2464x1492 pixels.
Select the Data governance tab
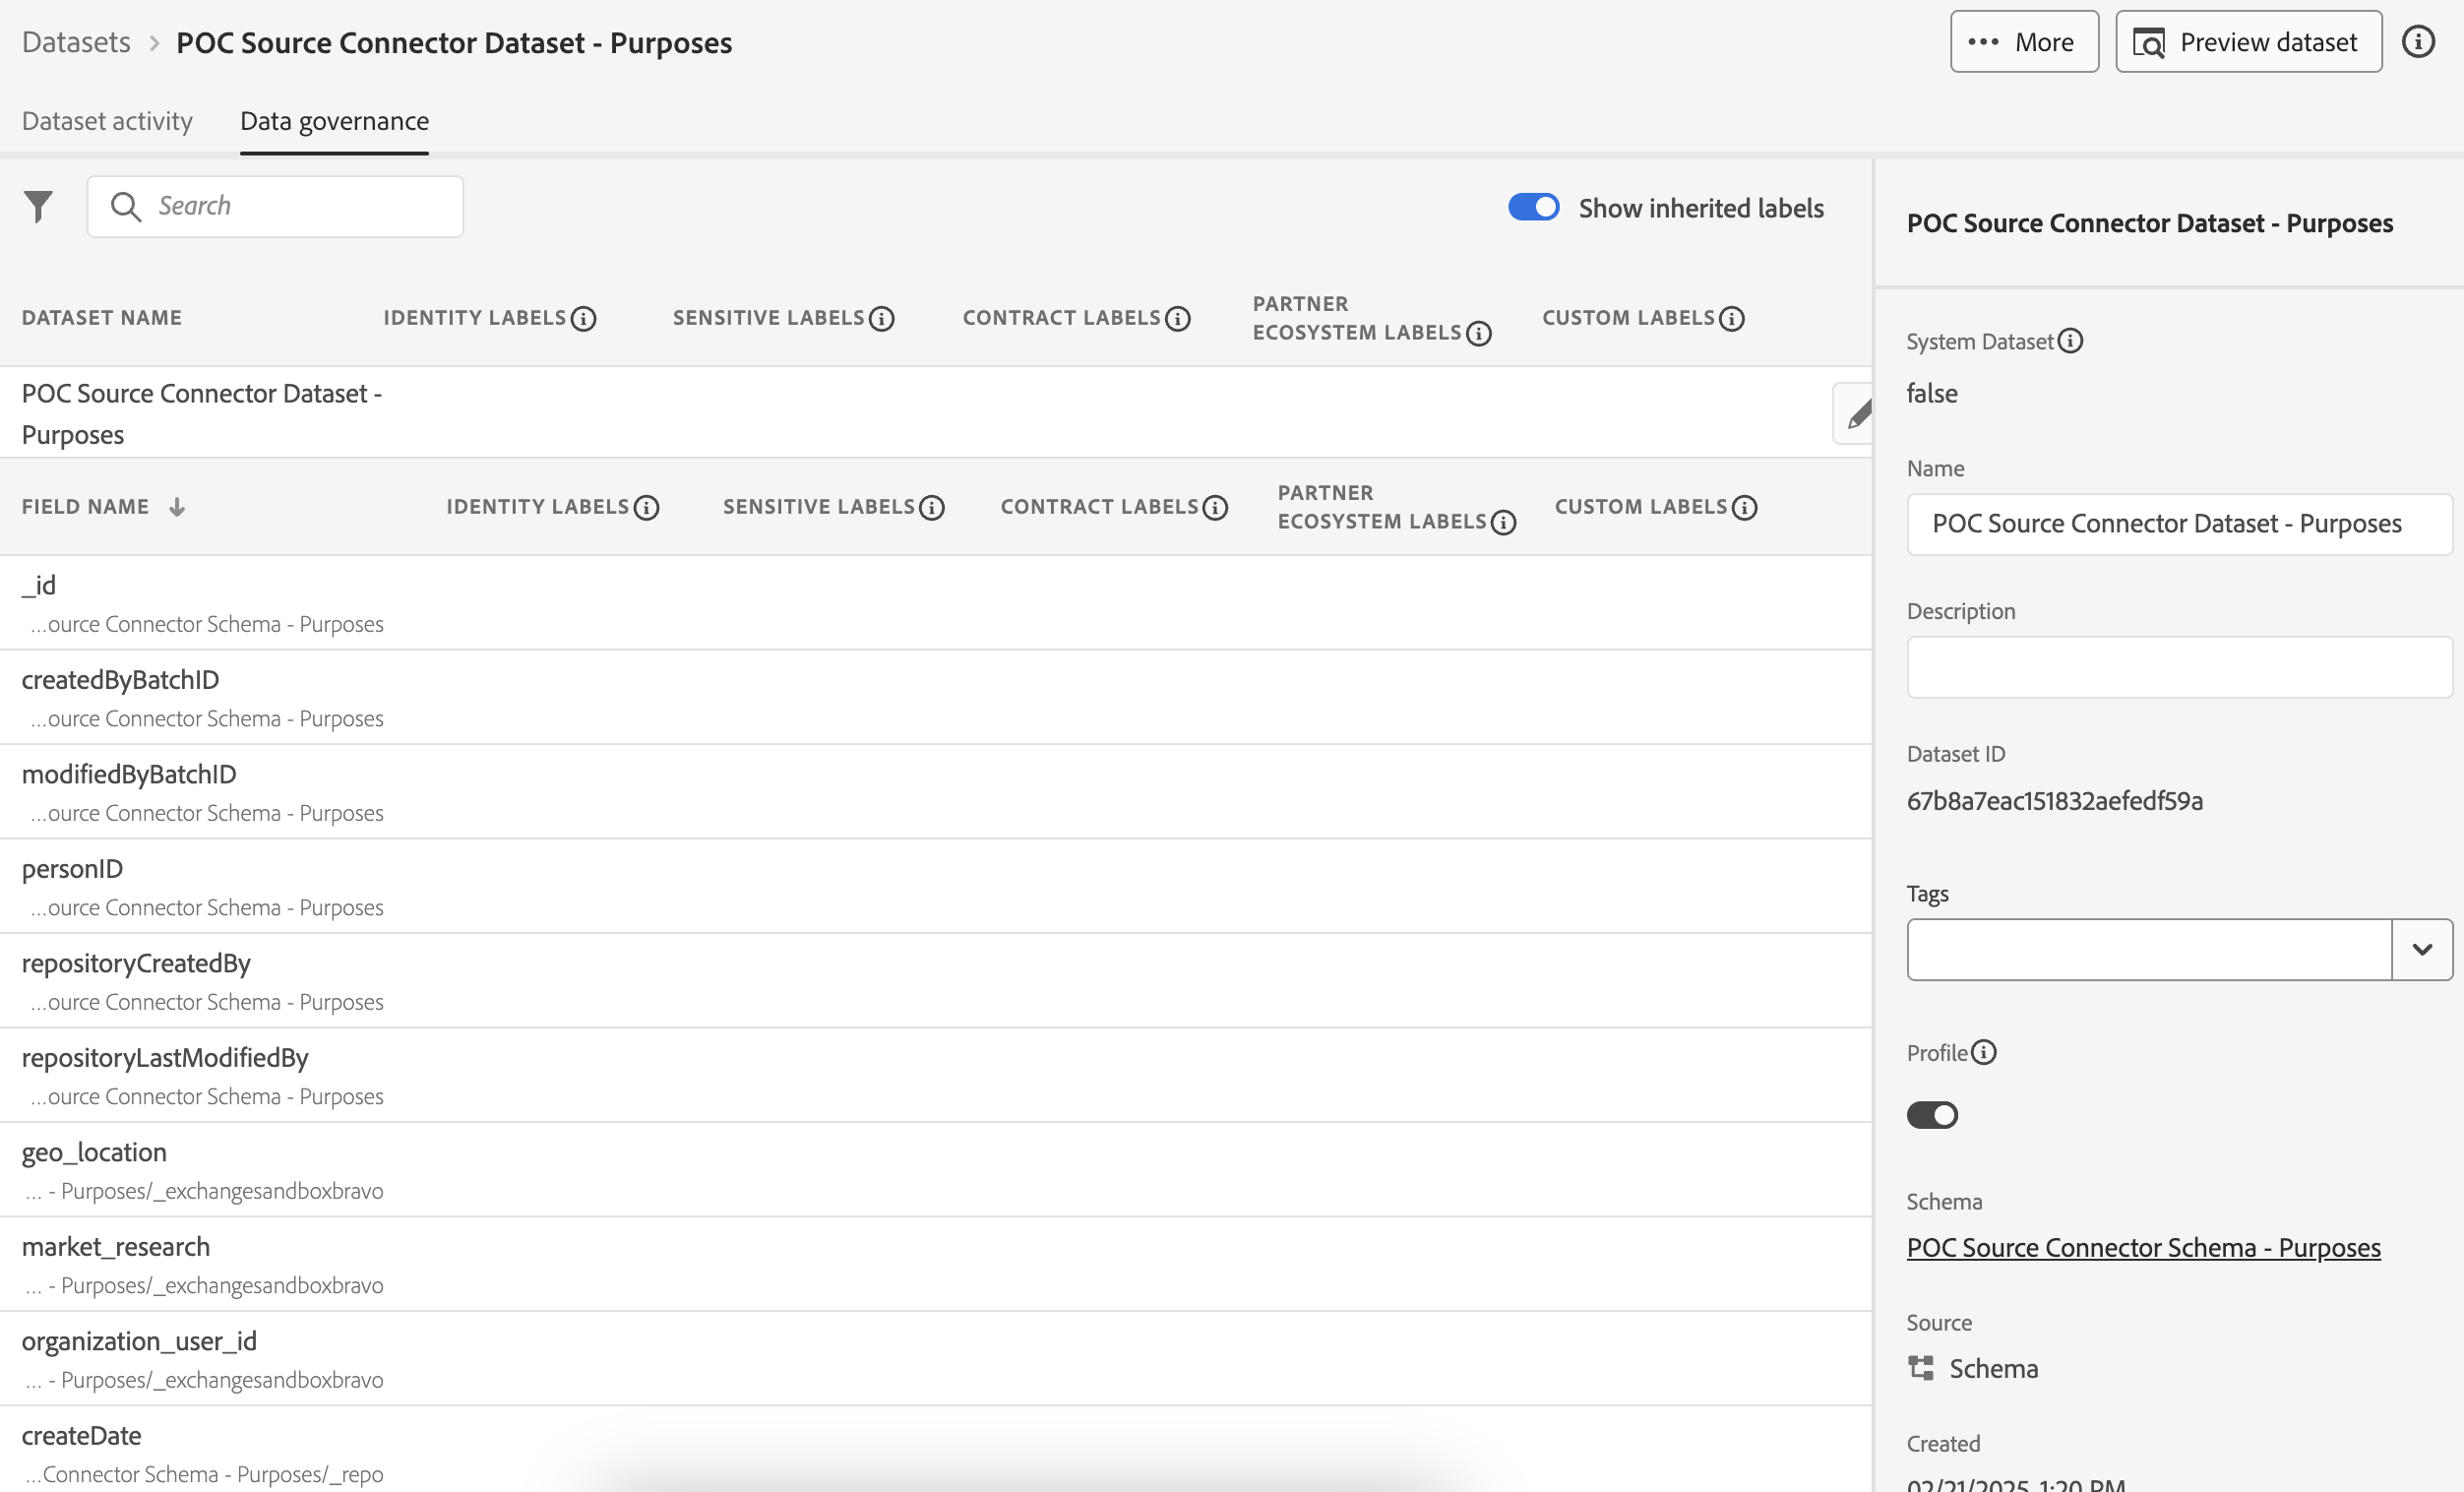coord(334,121)
